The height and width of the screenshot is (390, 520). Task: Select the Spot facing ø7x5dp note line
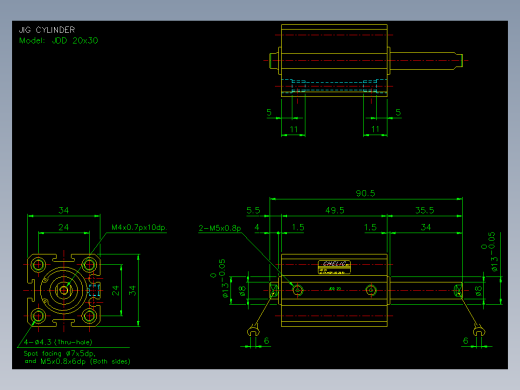60,353
